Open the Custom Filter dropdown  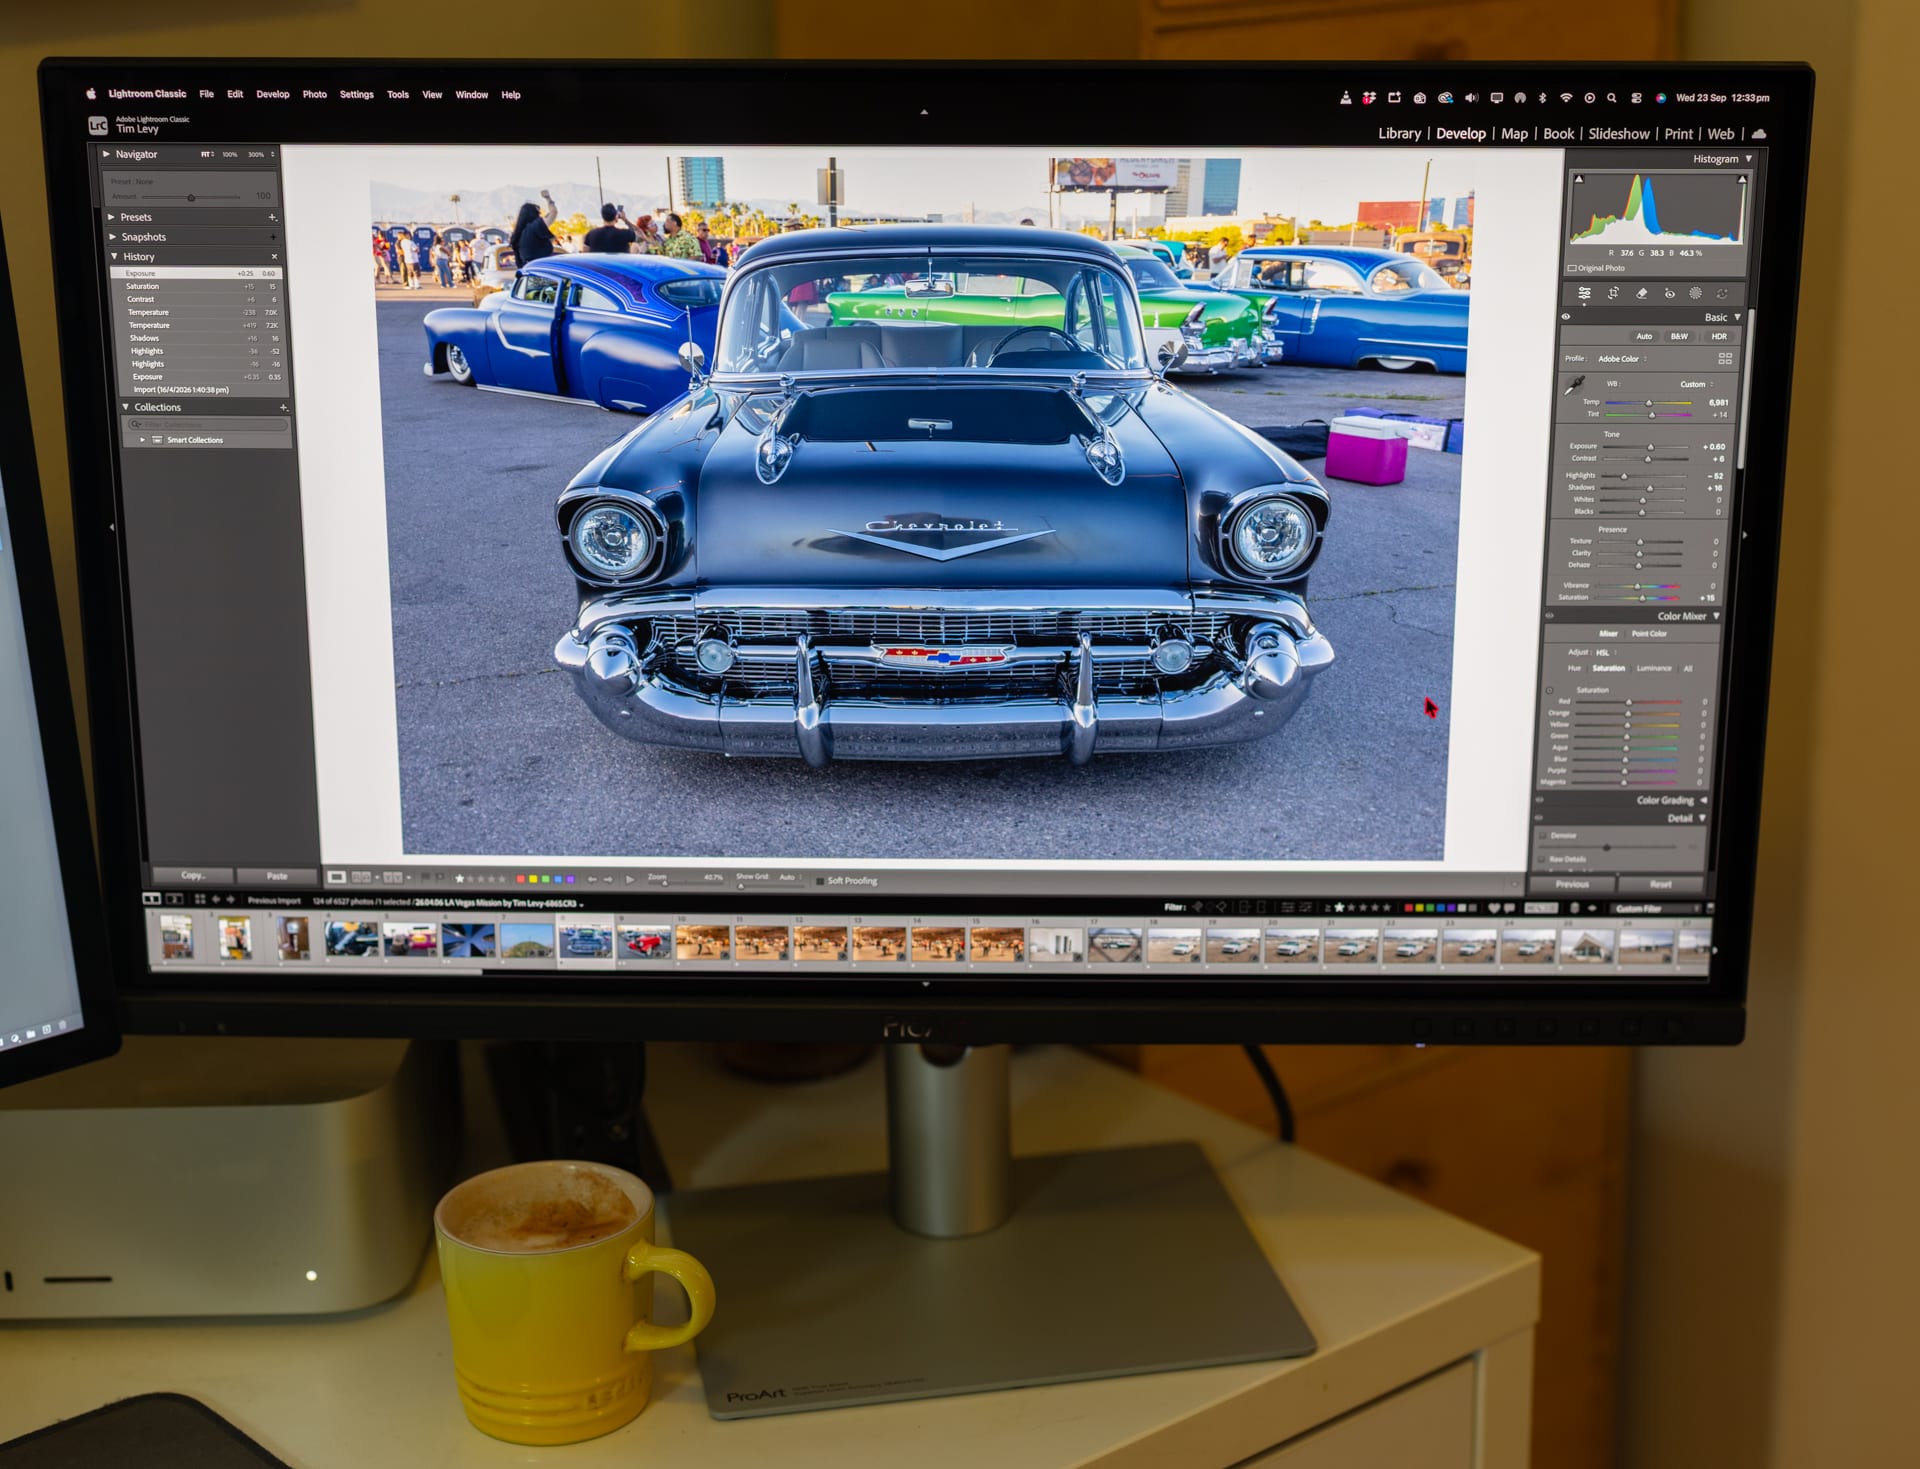tap(1657, 908)
